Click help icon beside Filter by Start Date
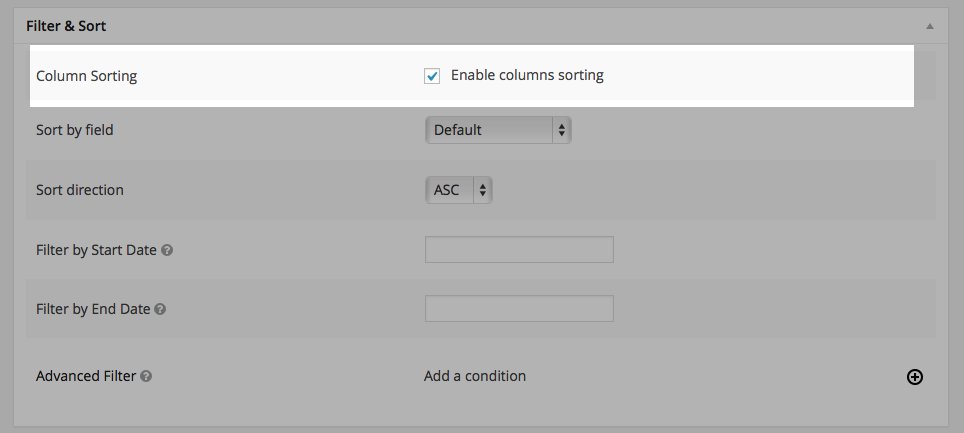Viewport: 964px width, 433px height. click(167, 250)
